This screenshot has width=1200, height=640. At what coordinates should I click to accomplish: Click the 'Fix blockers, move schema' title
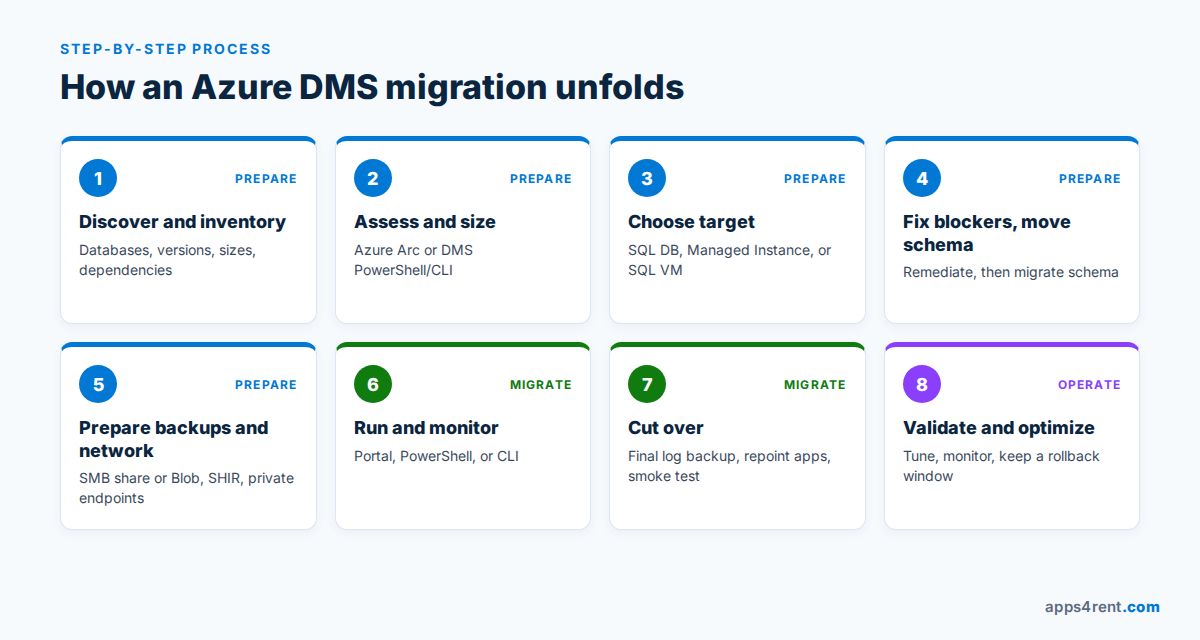point(987,233)
